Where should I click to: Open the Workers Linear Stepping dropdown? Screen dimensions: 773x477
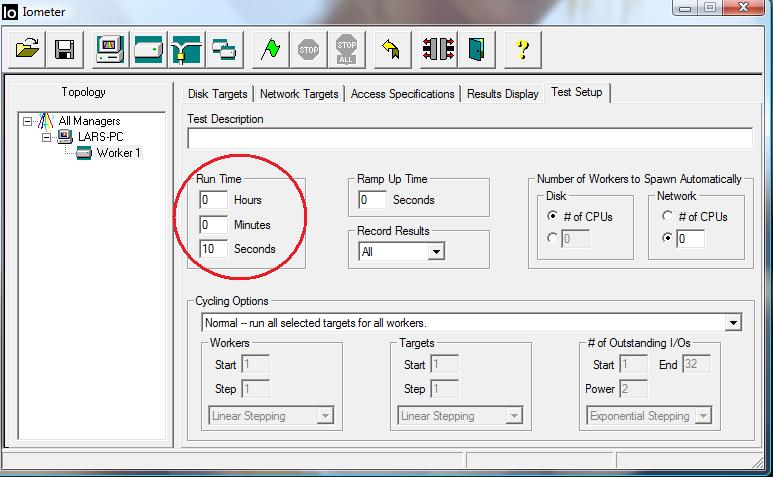click(325, 416)
